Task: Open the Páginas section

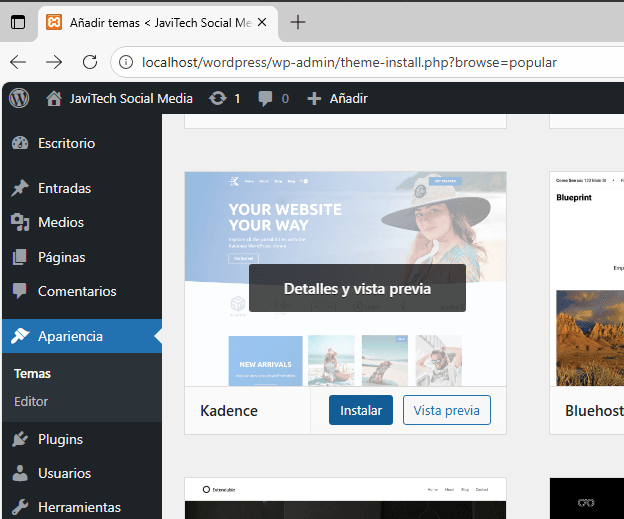Action: (x=61, y=257)
